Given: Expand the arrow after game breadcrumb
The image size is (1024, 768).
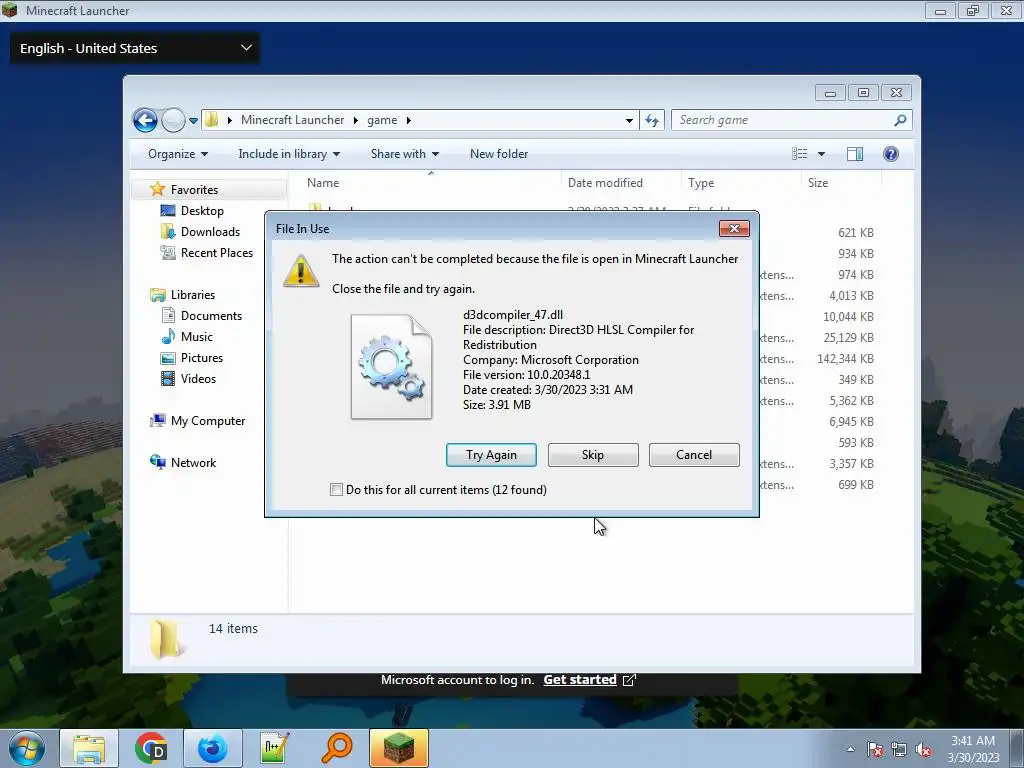Looking at the screenshot, I should point(409,120).
